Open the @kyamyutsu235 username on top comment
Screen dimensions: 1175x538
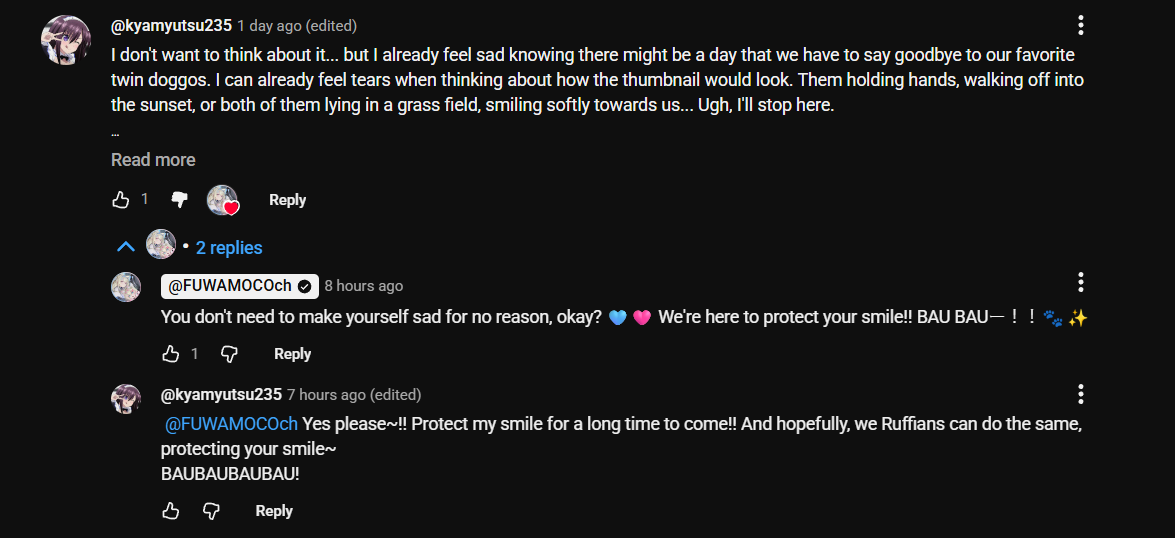pyautogui.click(x=172, y=25)
